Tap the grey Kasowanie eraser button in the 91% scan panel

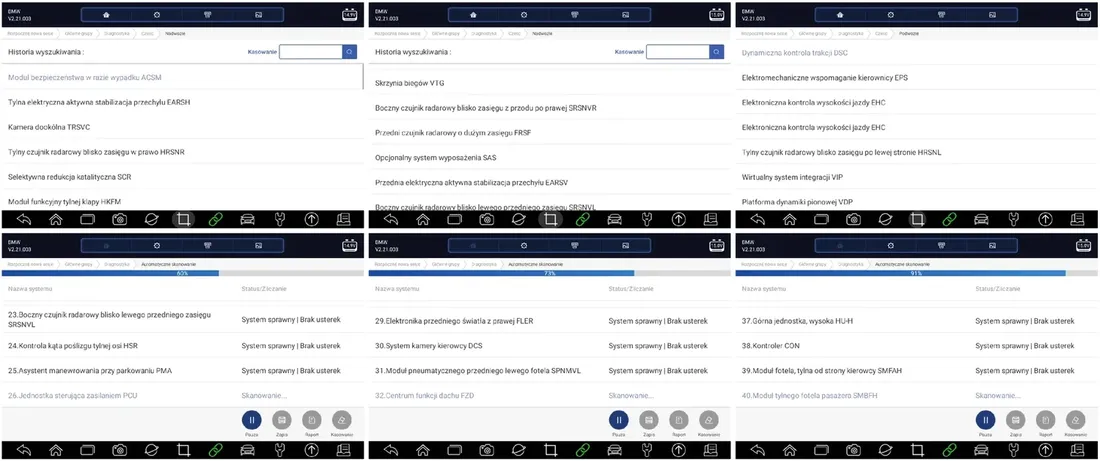pos(1075,420)
